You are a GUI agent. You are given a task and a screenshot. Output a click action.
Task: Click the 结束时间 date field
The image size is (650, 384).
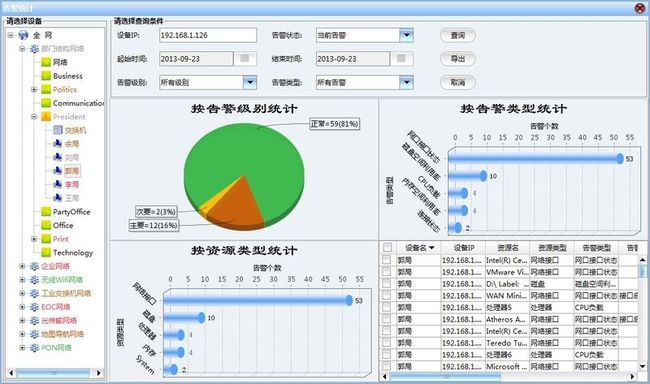click(x=353, y=59)
